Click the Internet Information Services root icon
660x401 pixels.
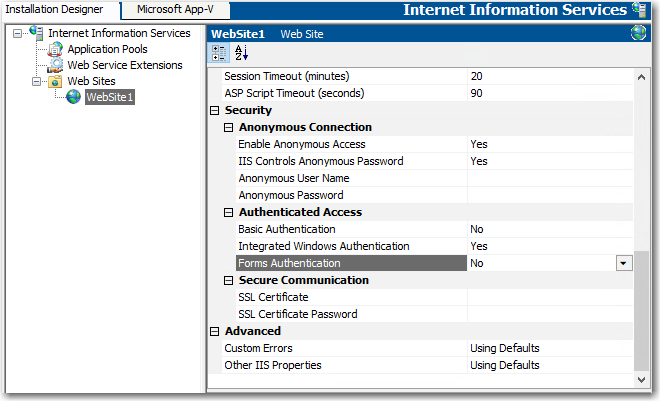coord(37,33)
